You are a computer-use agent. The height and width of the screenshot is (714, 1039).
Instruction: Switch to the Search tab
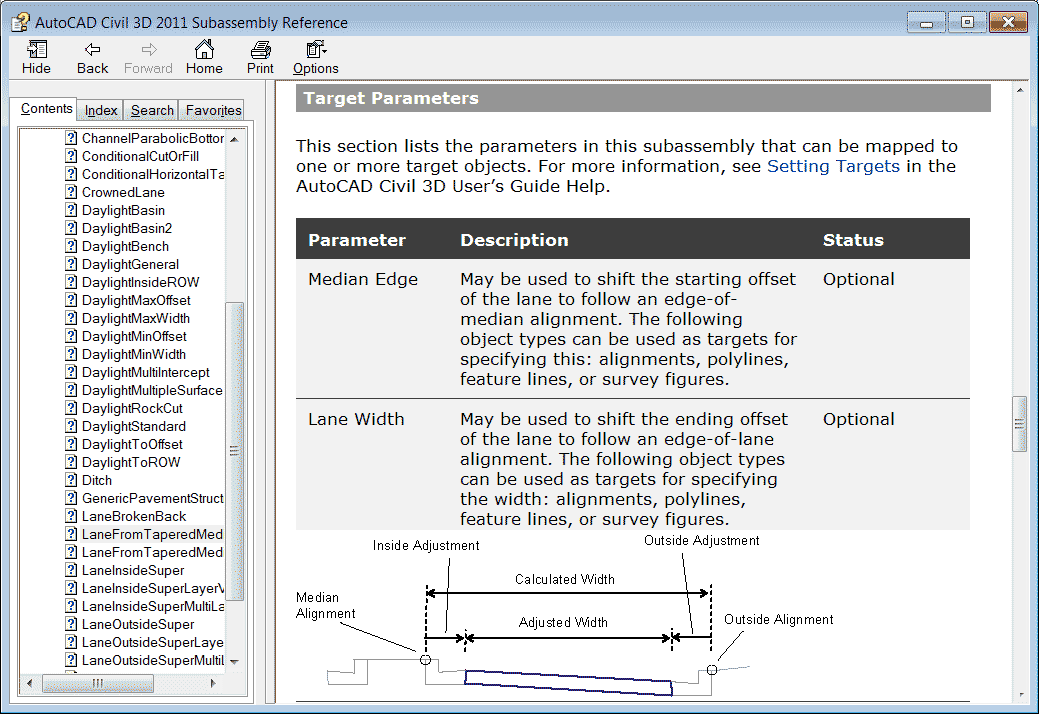151,110
